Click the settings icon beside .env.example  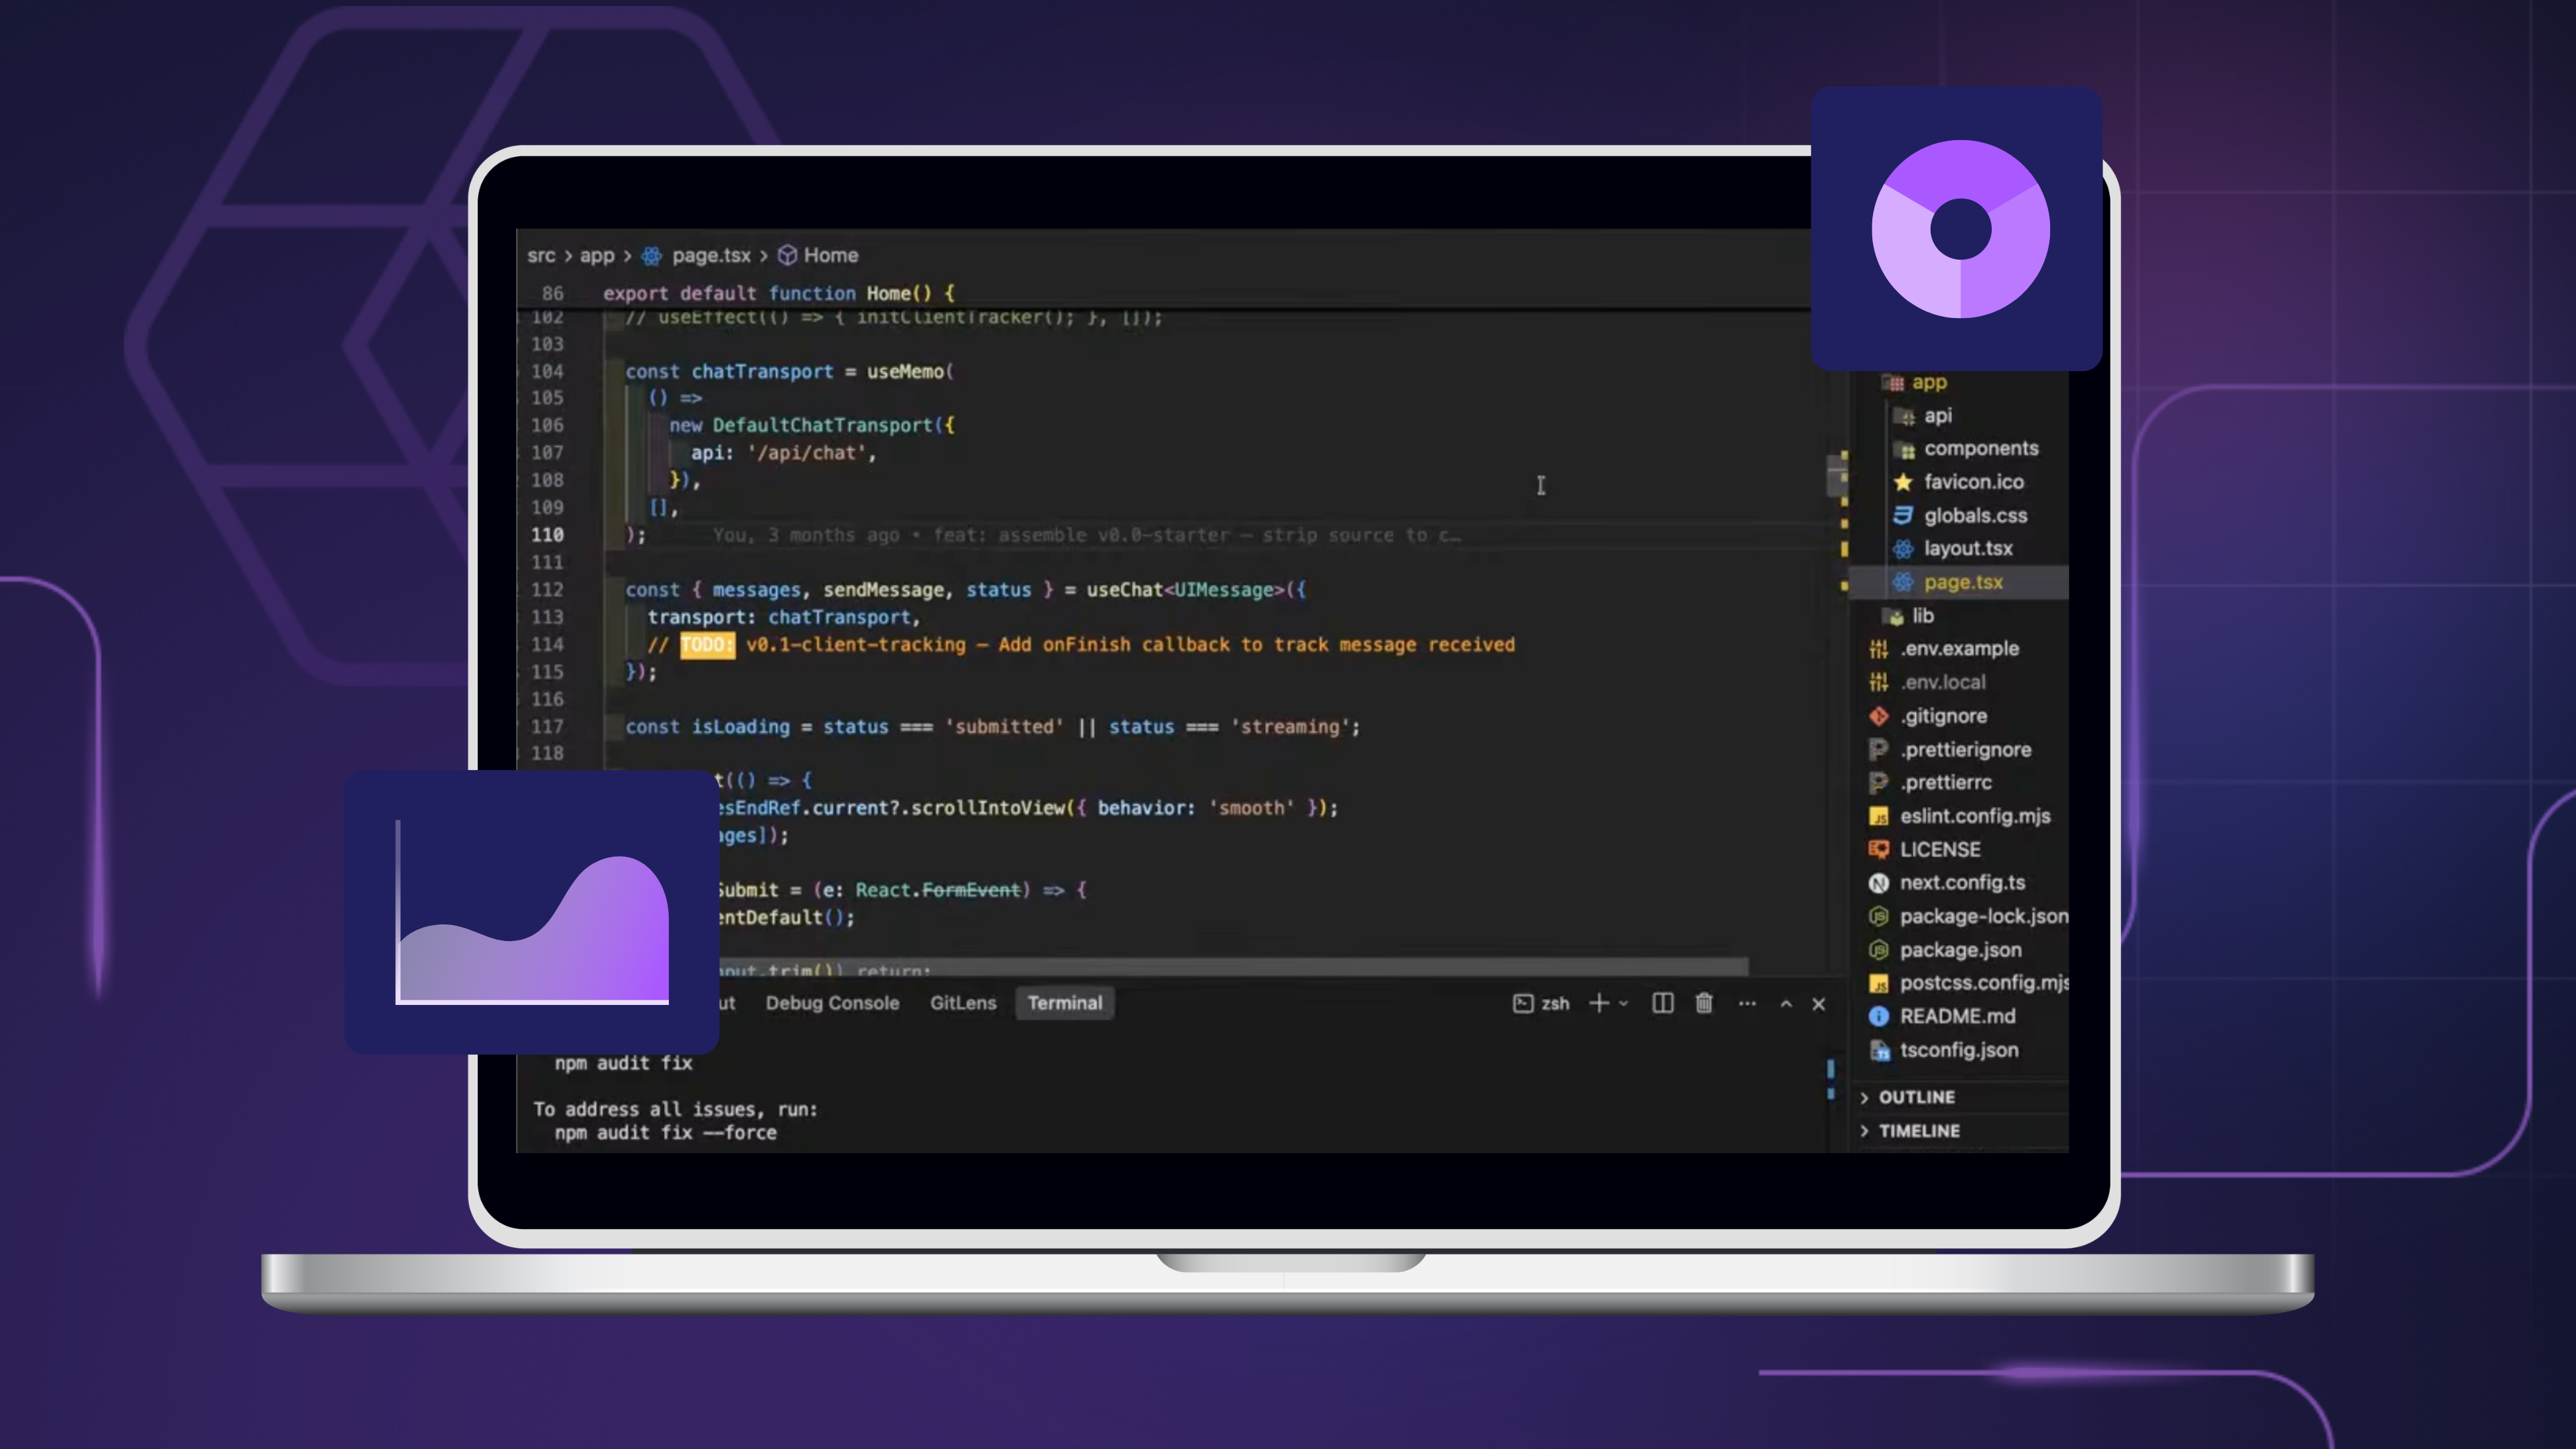(1878, 649)
